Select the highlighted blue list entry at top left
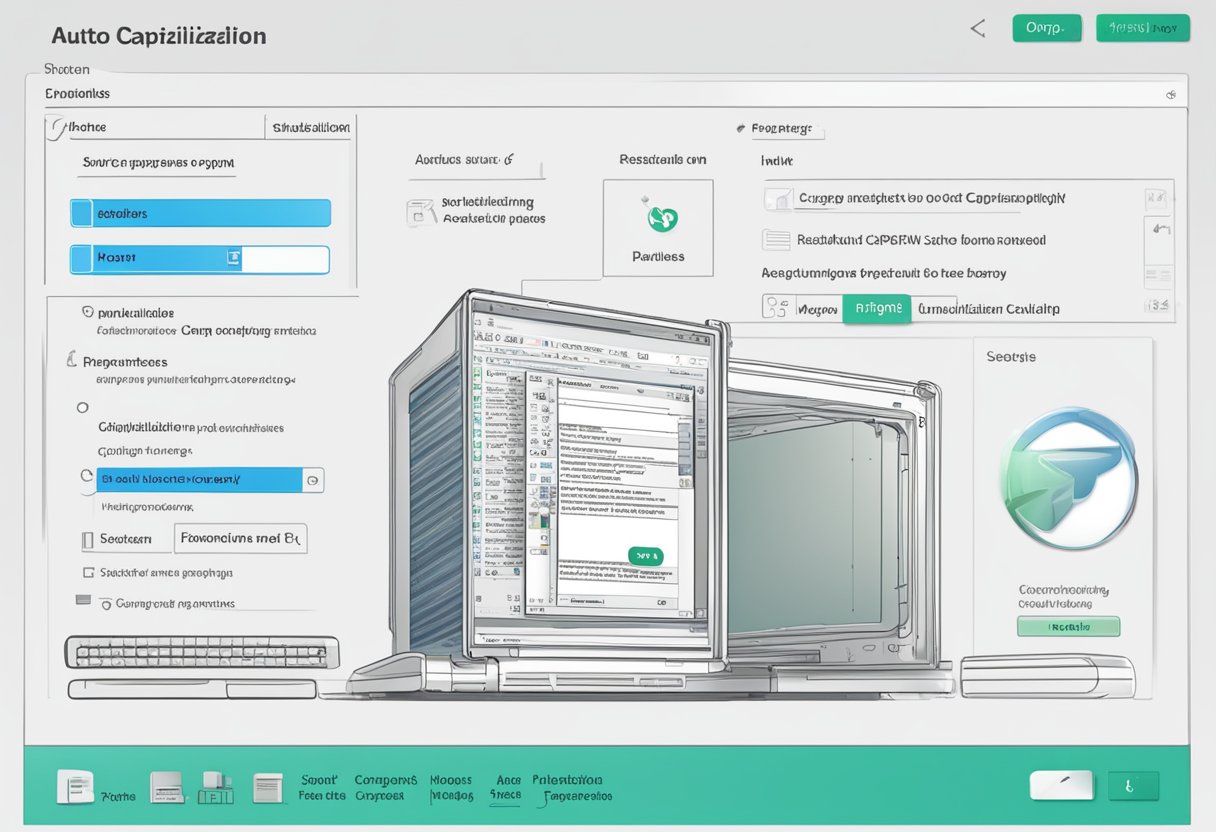This screenshot has height=832, width=1216. tap(200, 212)
